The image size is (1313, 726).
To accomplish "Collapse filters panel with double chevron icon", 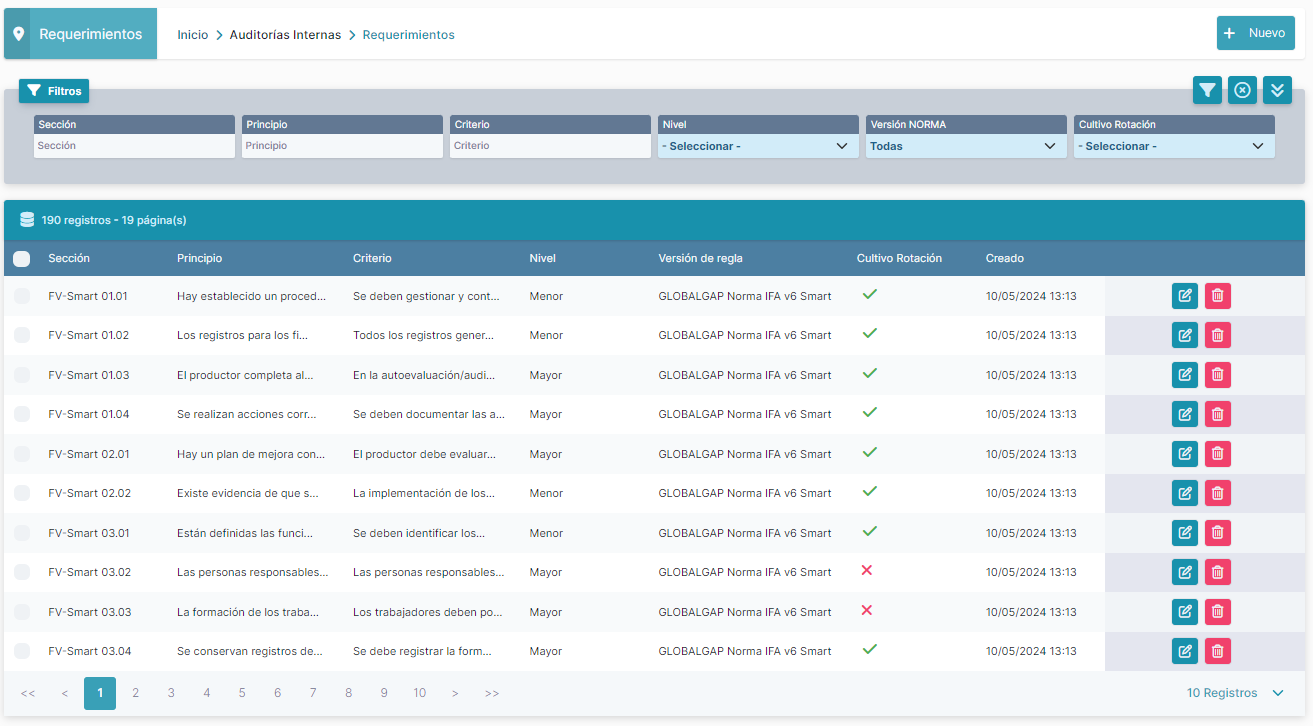I will 1277,90.
